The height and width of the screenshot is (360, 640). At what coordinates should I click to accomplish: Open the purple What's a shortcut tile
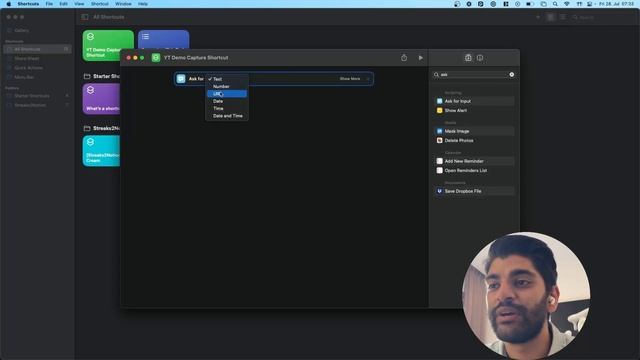(x=102, y=99)
